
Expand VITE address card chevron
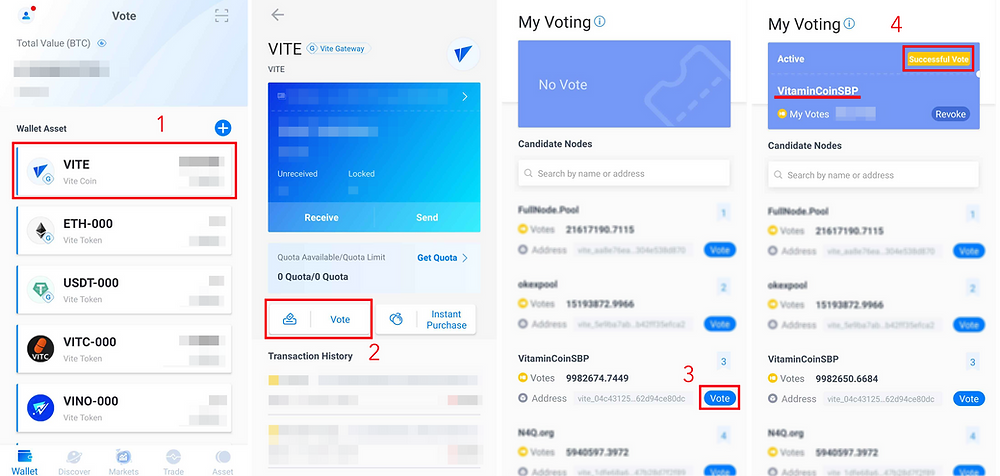465,97
